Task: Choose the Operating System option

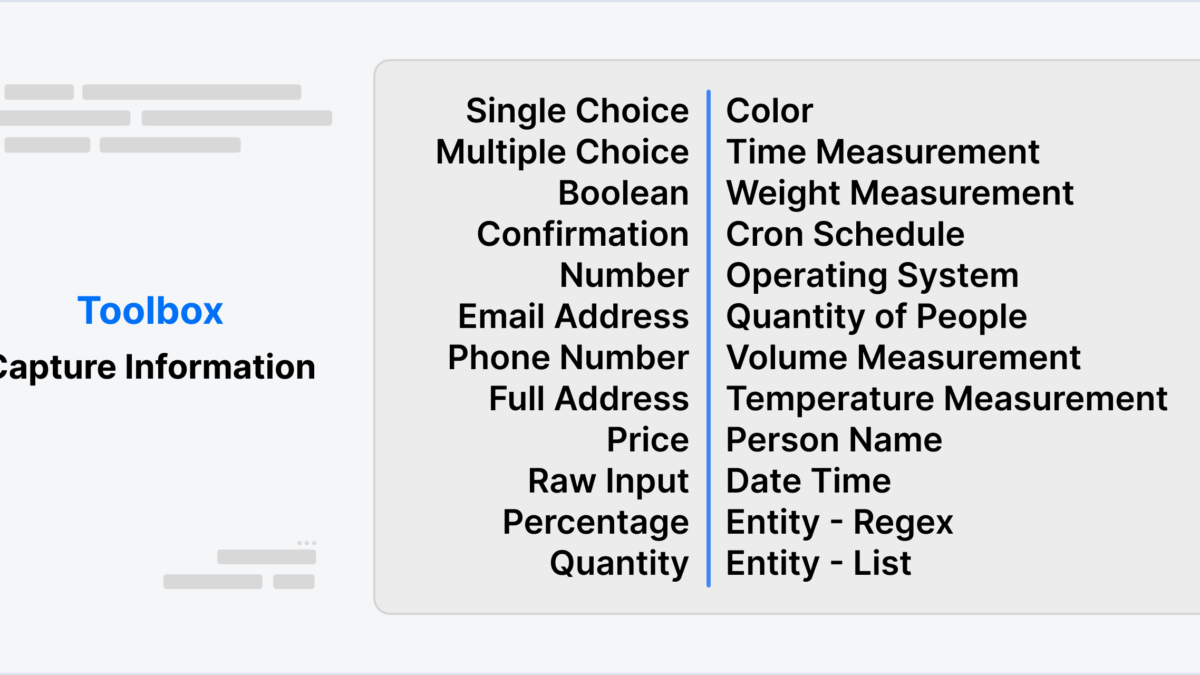Action: point(872,275)
